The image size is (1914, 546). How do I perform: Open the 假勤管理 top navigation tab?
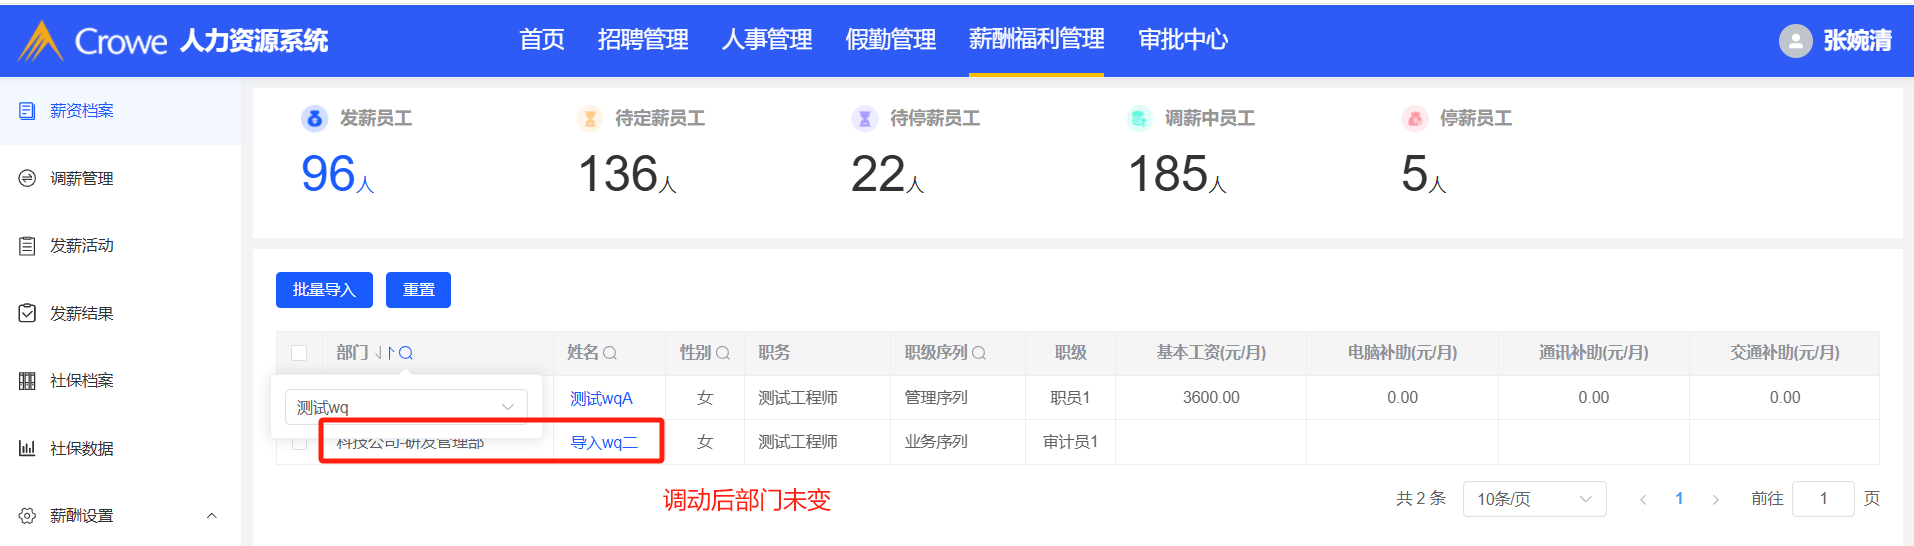tap(891, 40)
